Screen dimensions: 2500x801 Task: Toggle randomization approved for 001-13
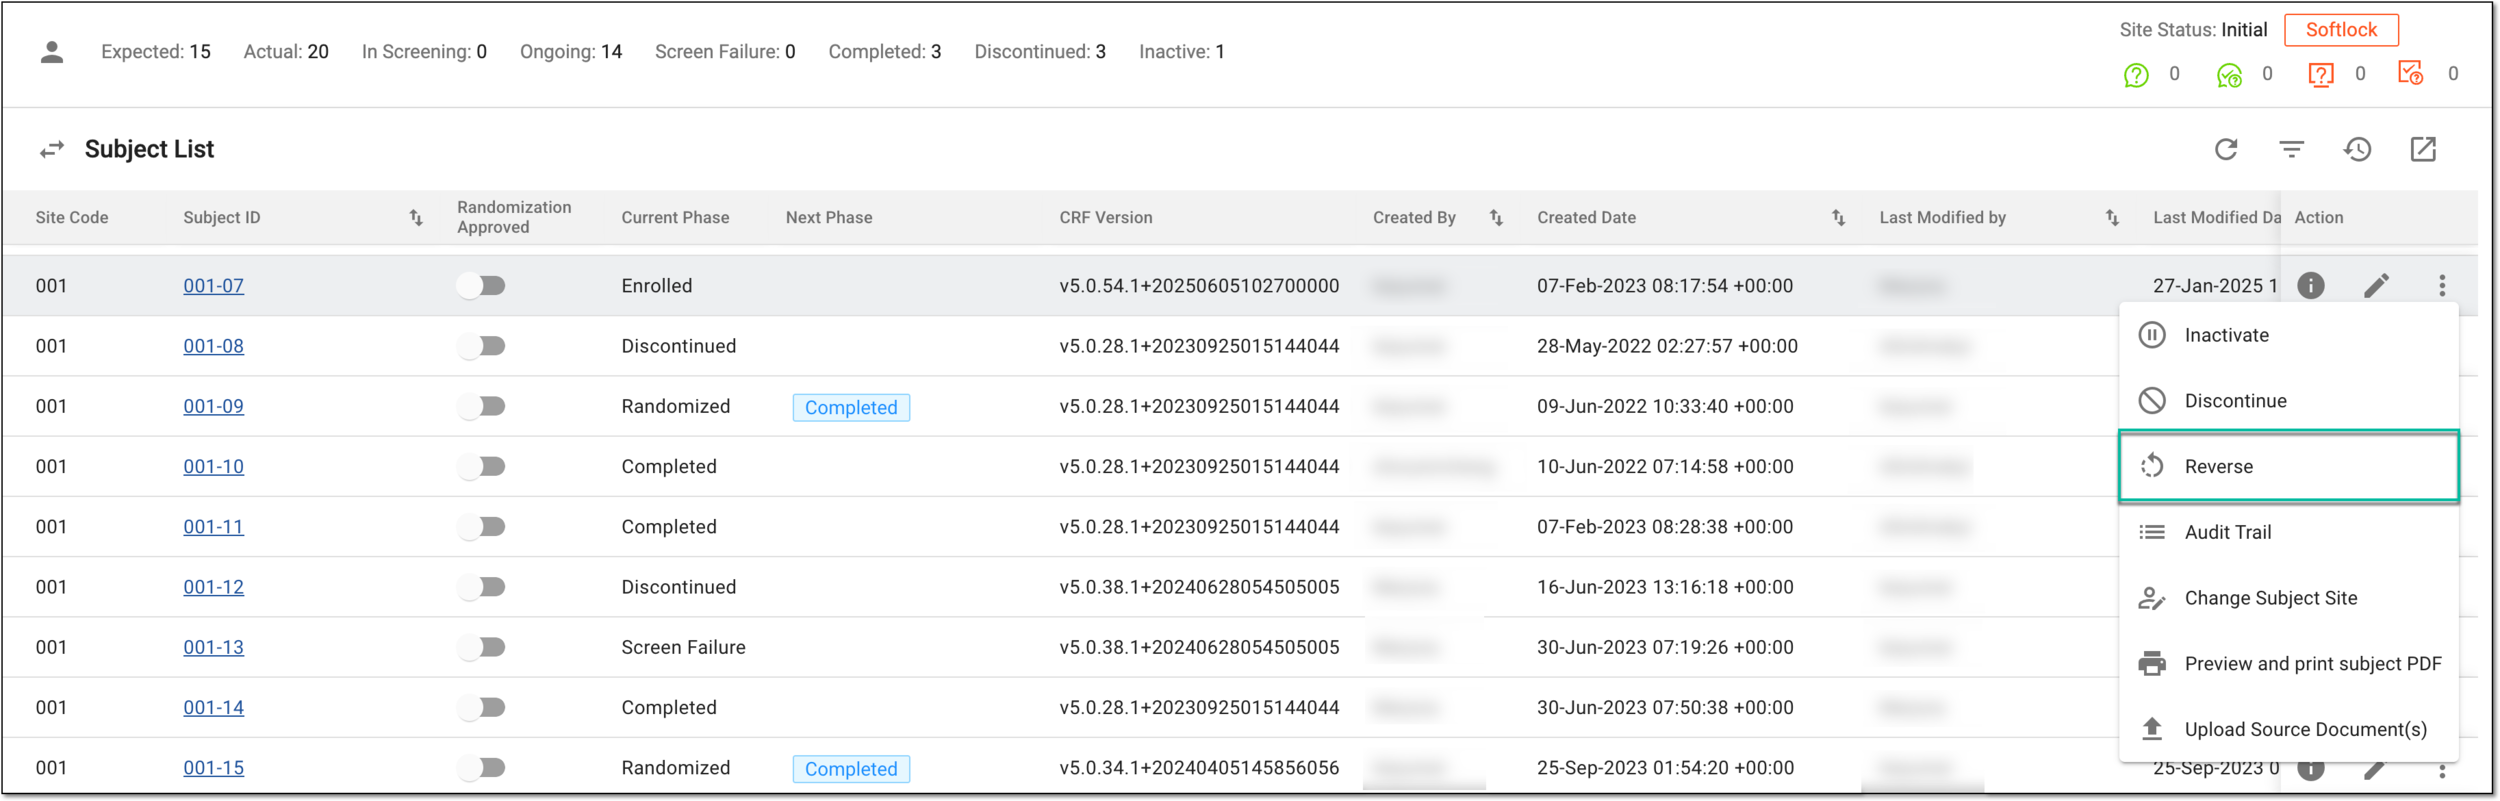click(x=481, y=648)
